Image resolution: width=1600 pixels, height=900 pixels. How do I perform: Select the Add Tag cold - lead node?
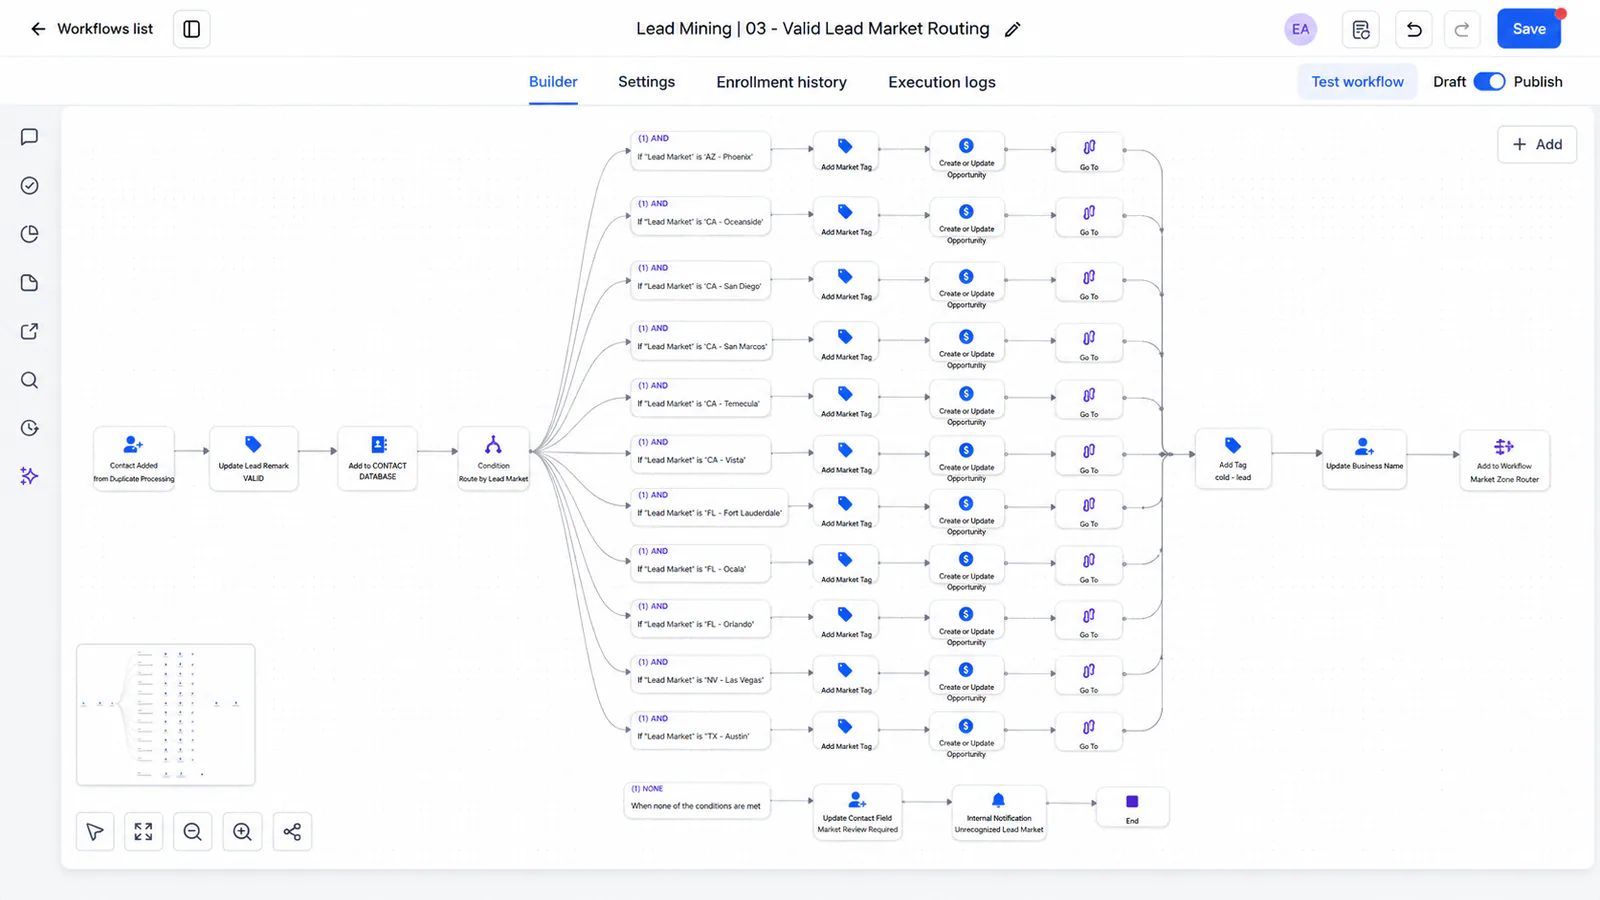click(x=1233, y=458)
